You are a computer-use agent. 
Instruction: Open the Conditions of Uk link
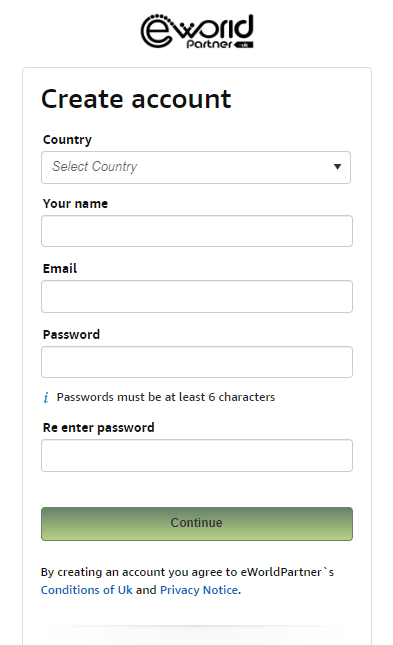click(x=86, y=590)
